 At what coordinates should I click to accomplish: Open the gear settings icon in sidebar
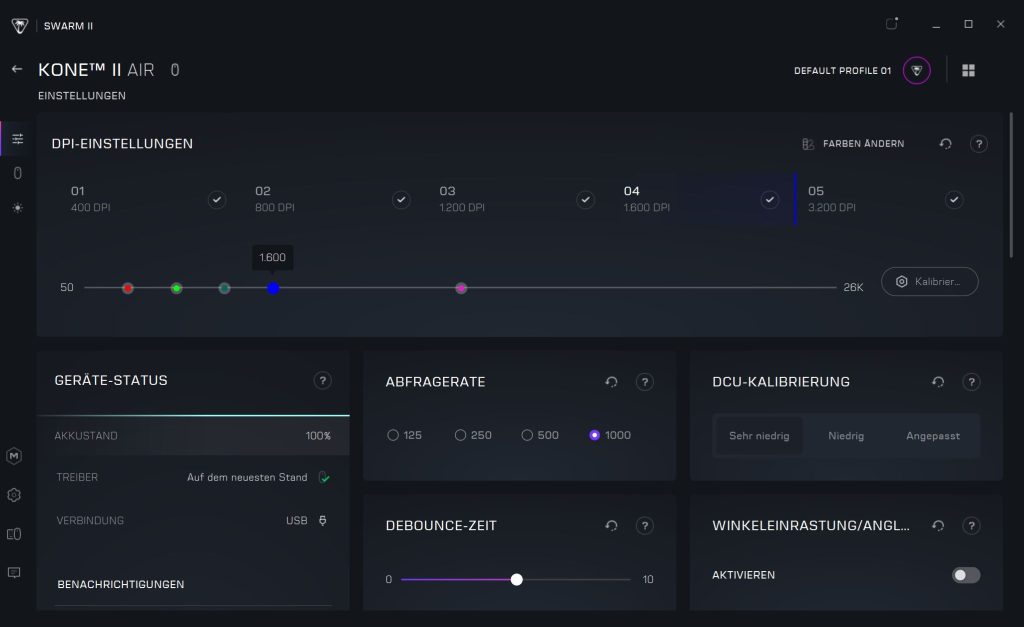pos(14,495)
